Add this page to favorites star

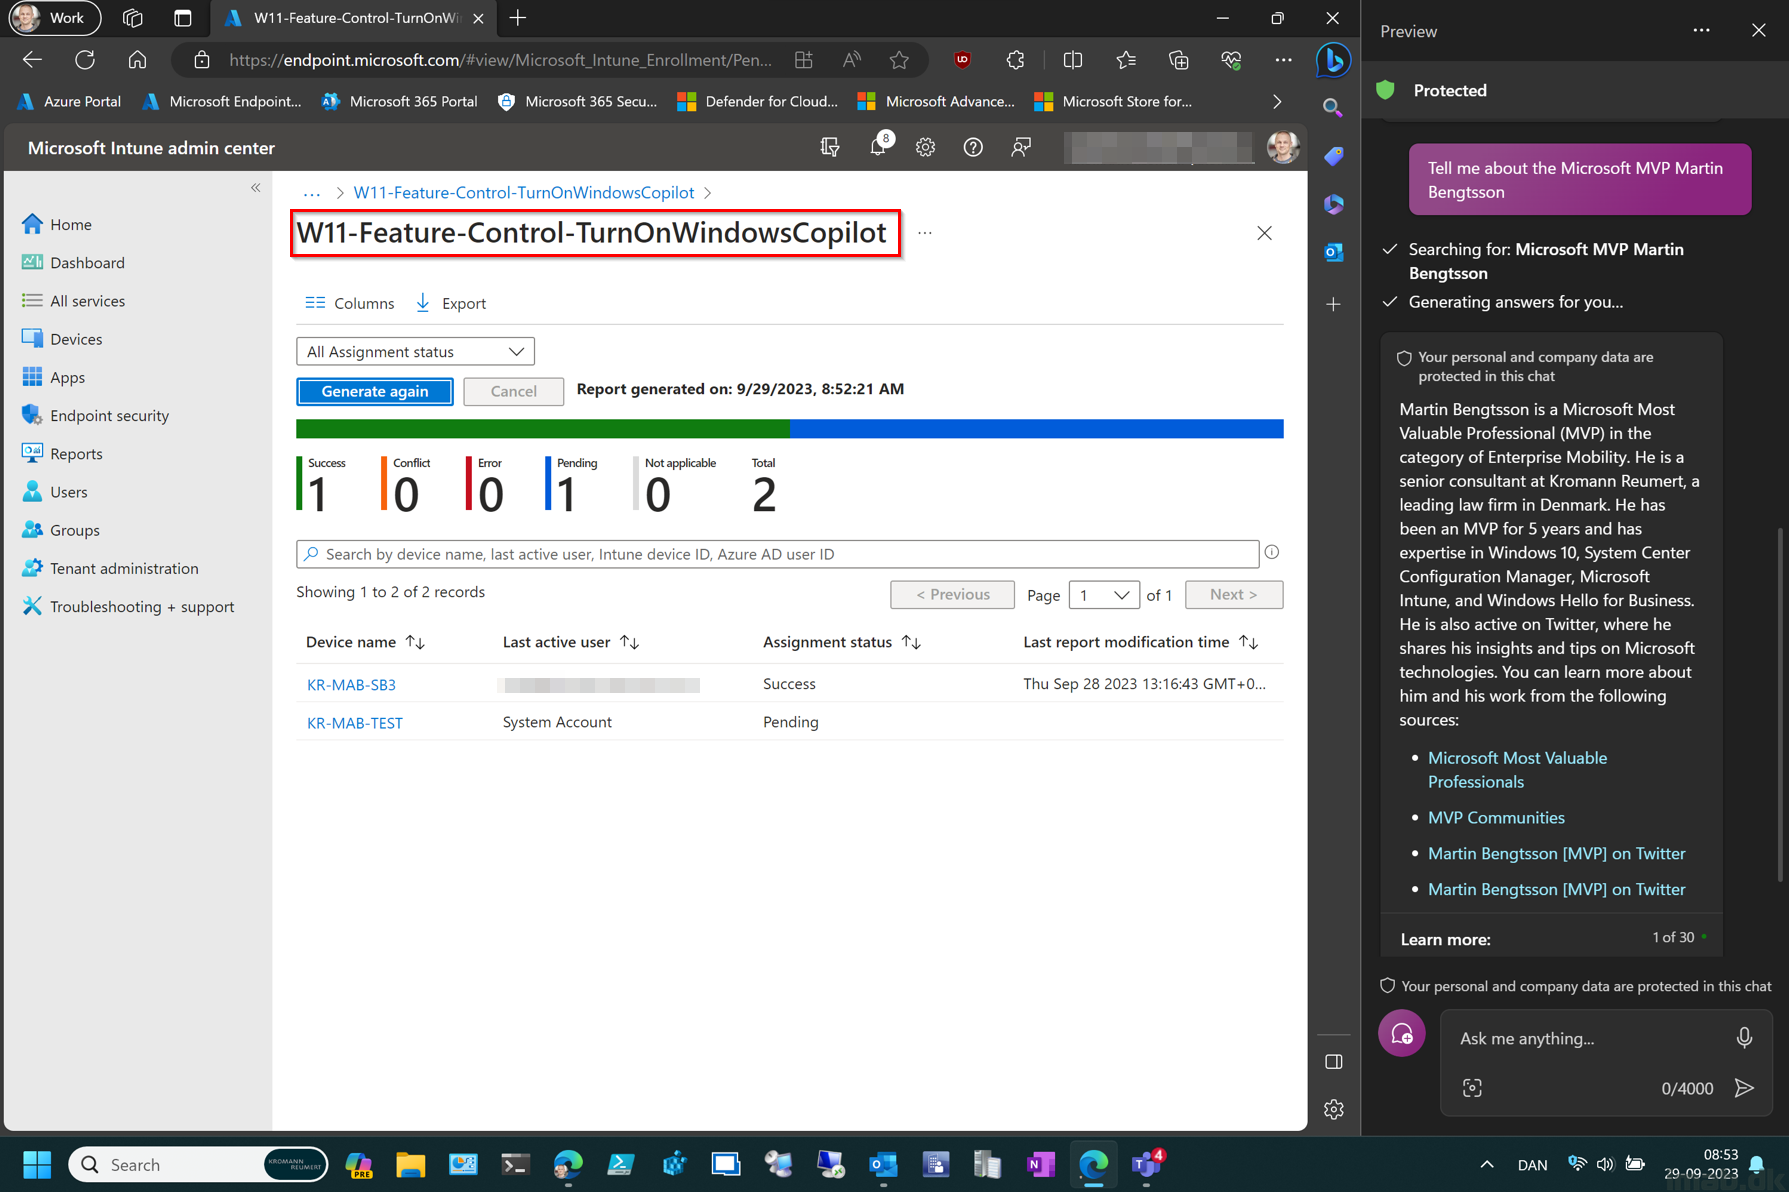click(899, 60)
